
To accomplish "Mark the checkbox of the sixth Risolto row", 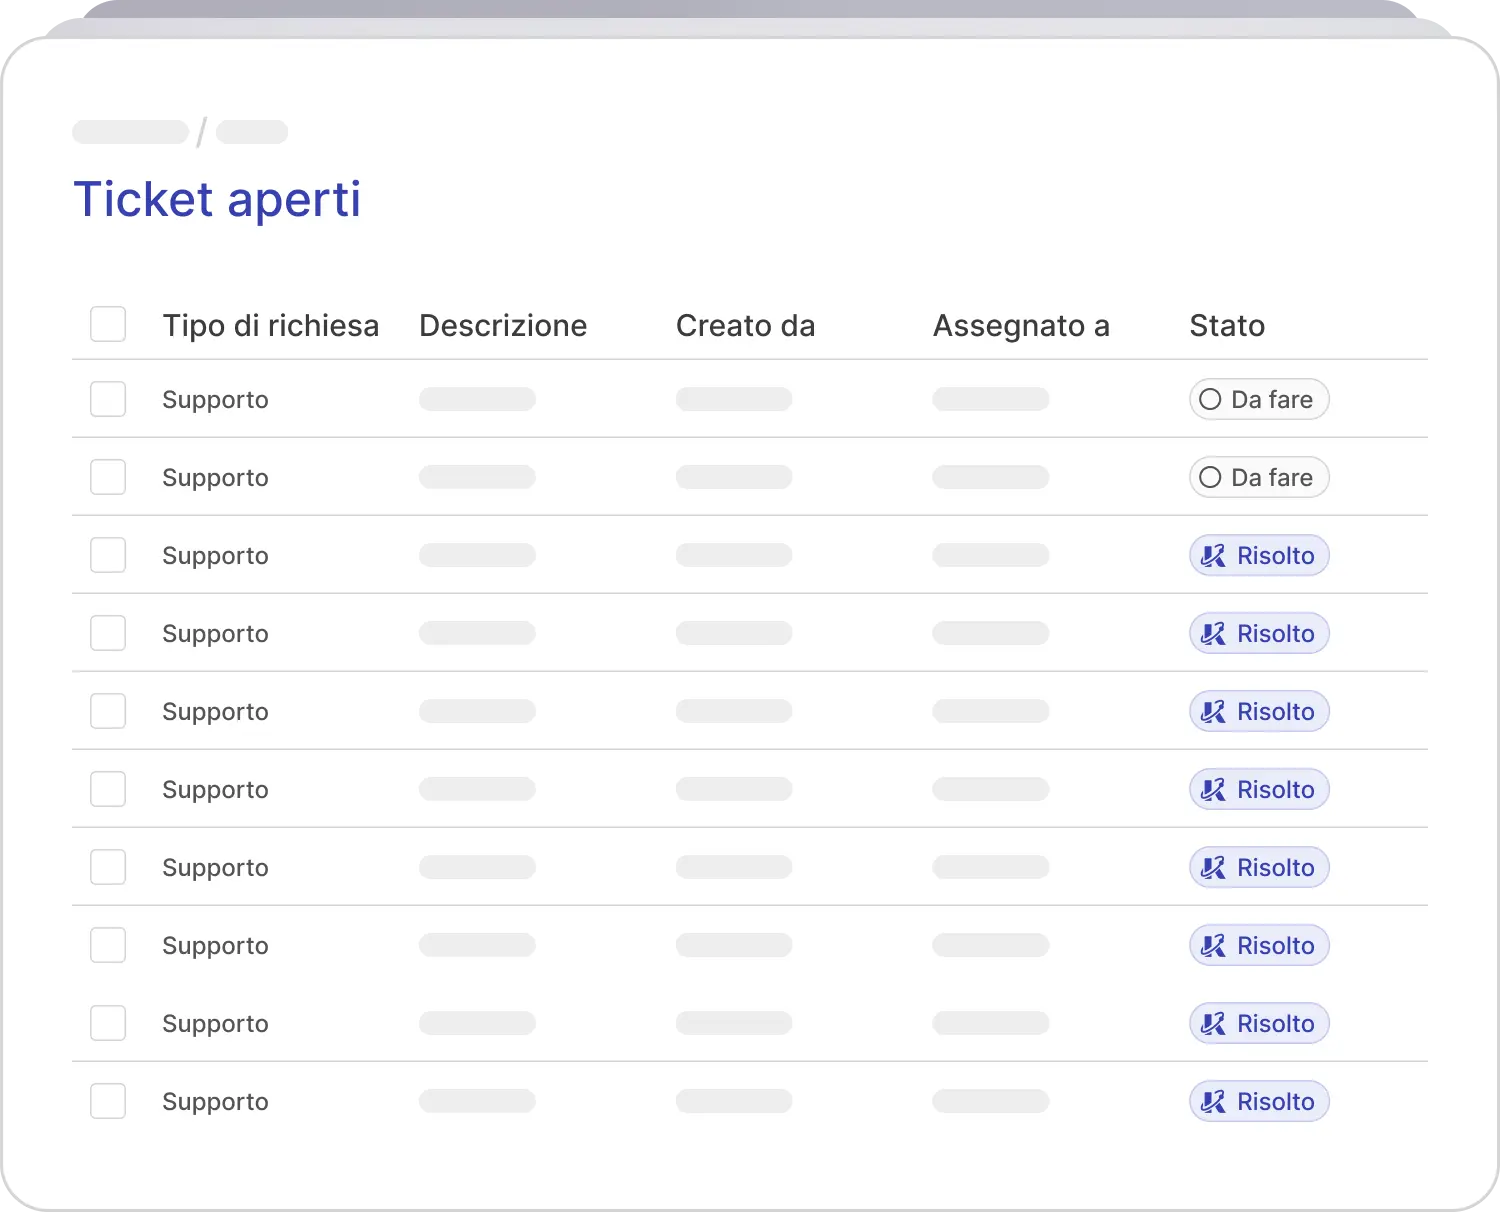I will (x=108, y=945).
